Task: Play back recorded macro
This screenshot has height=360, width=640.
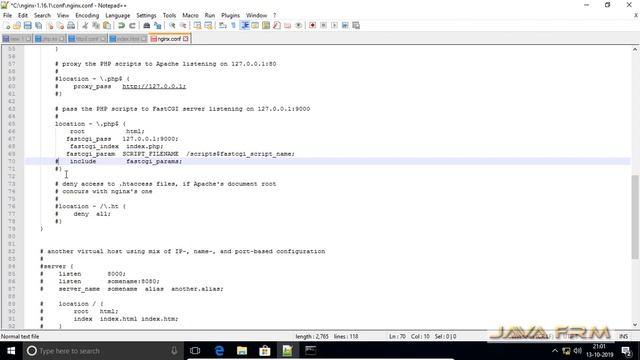Action: 334,25
